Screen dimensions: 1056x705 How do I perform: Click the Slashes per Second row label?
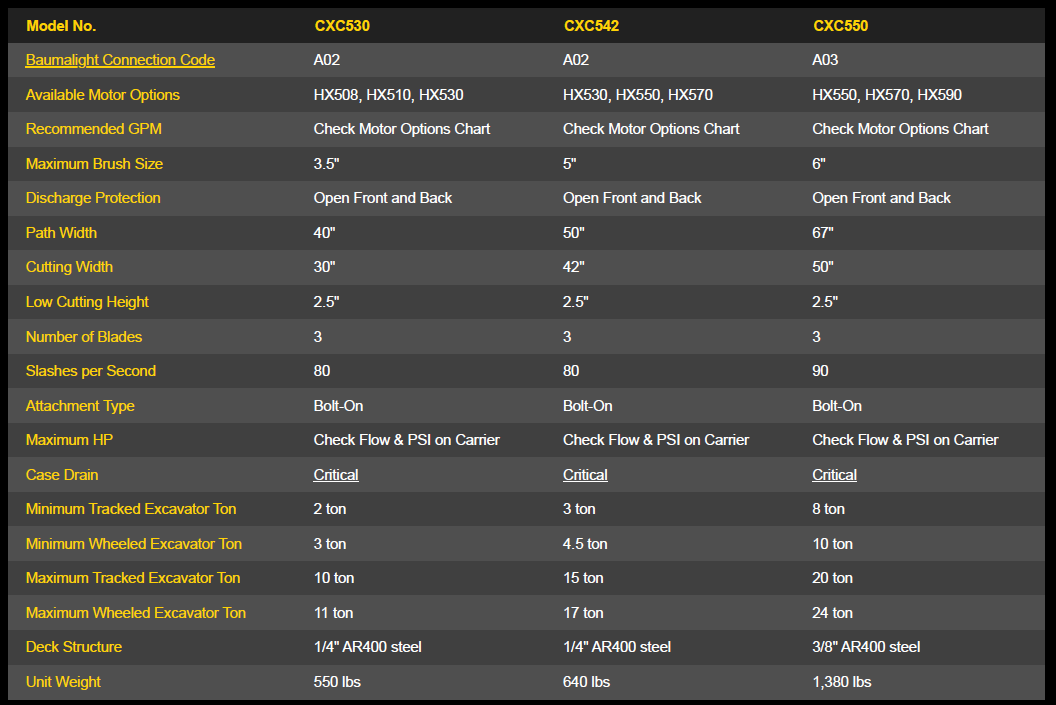[x=91, y=371]
